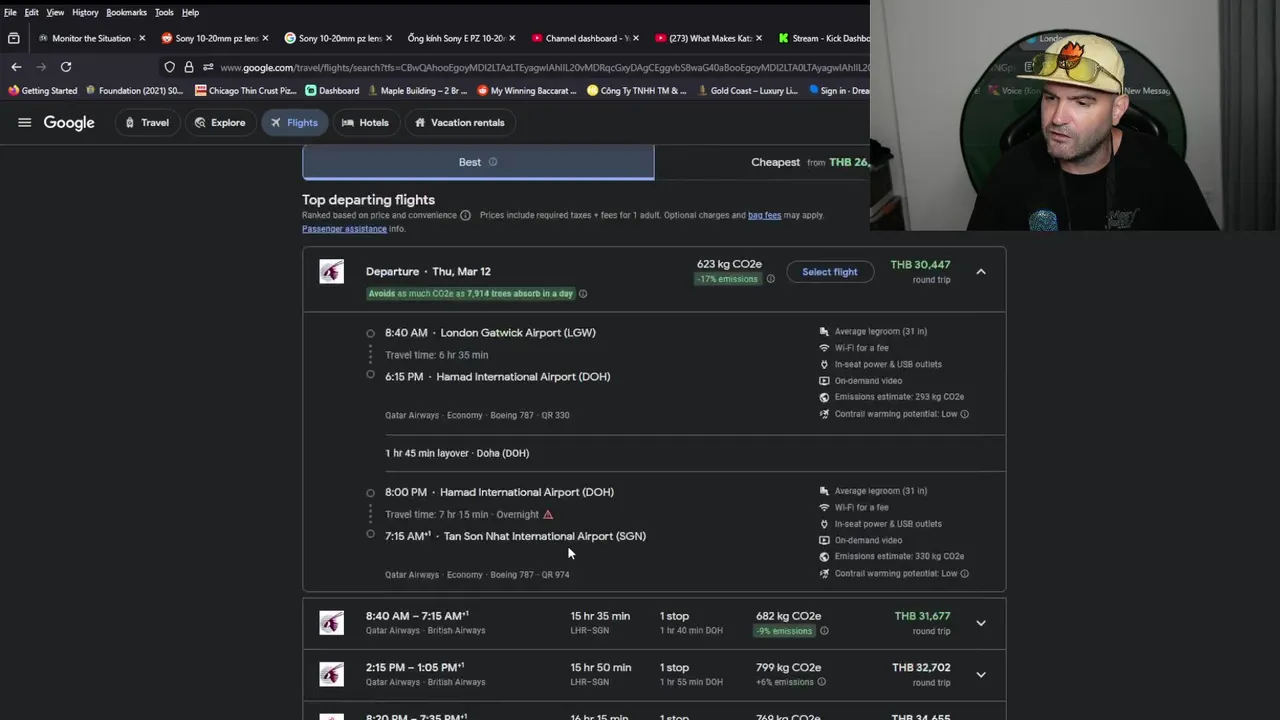The width and height of the screenshot is (1280, 720).
Task: Open the Help menu
Action: tap(190, 12)
